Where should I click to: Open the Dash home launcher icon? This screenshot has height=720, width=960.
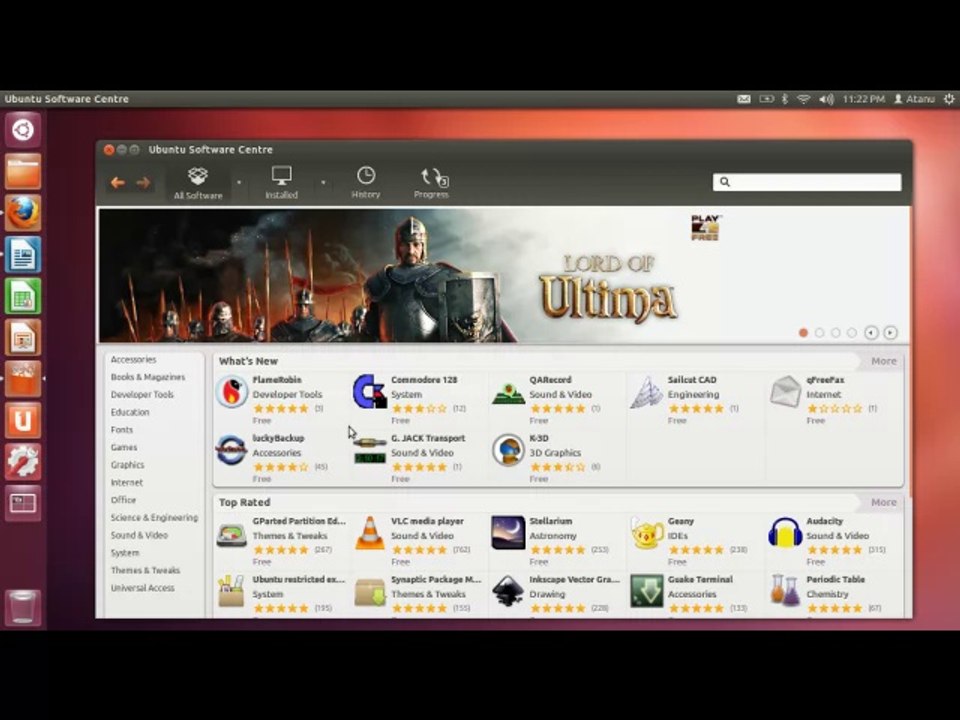pos(23,130)
